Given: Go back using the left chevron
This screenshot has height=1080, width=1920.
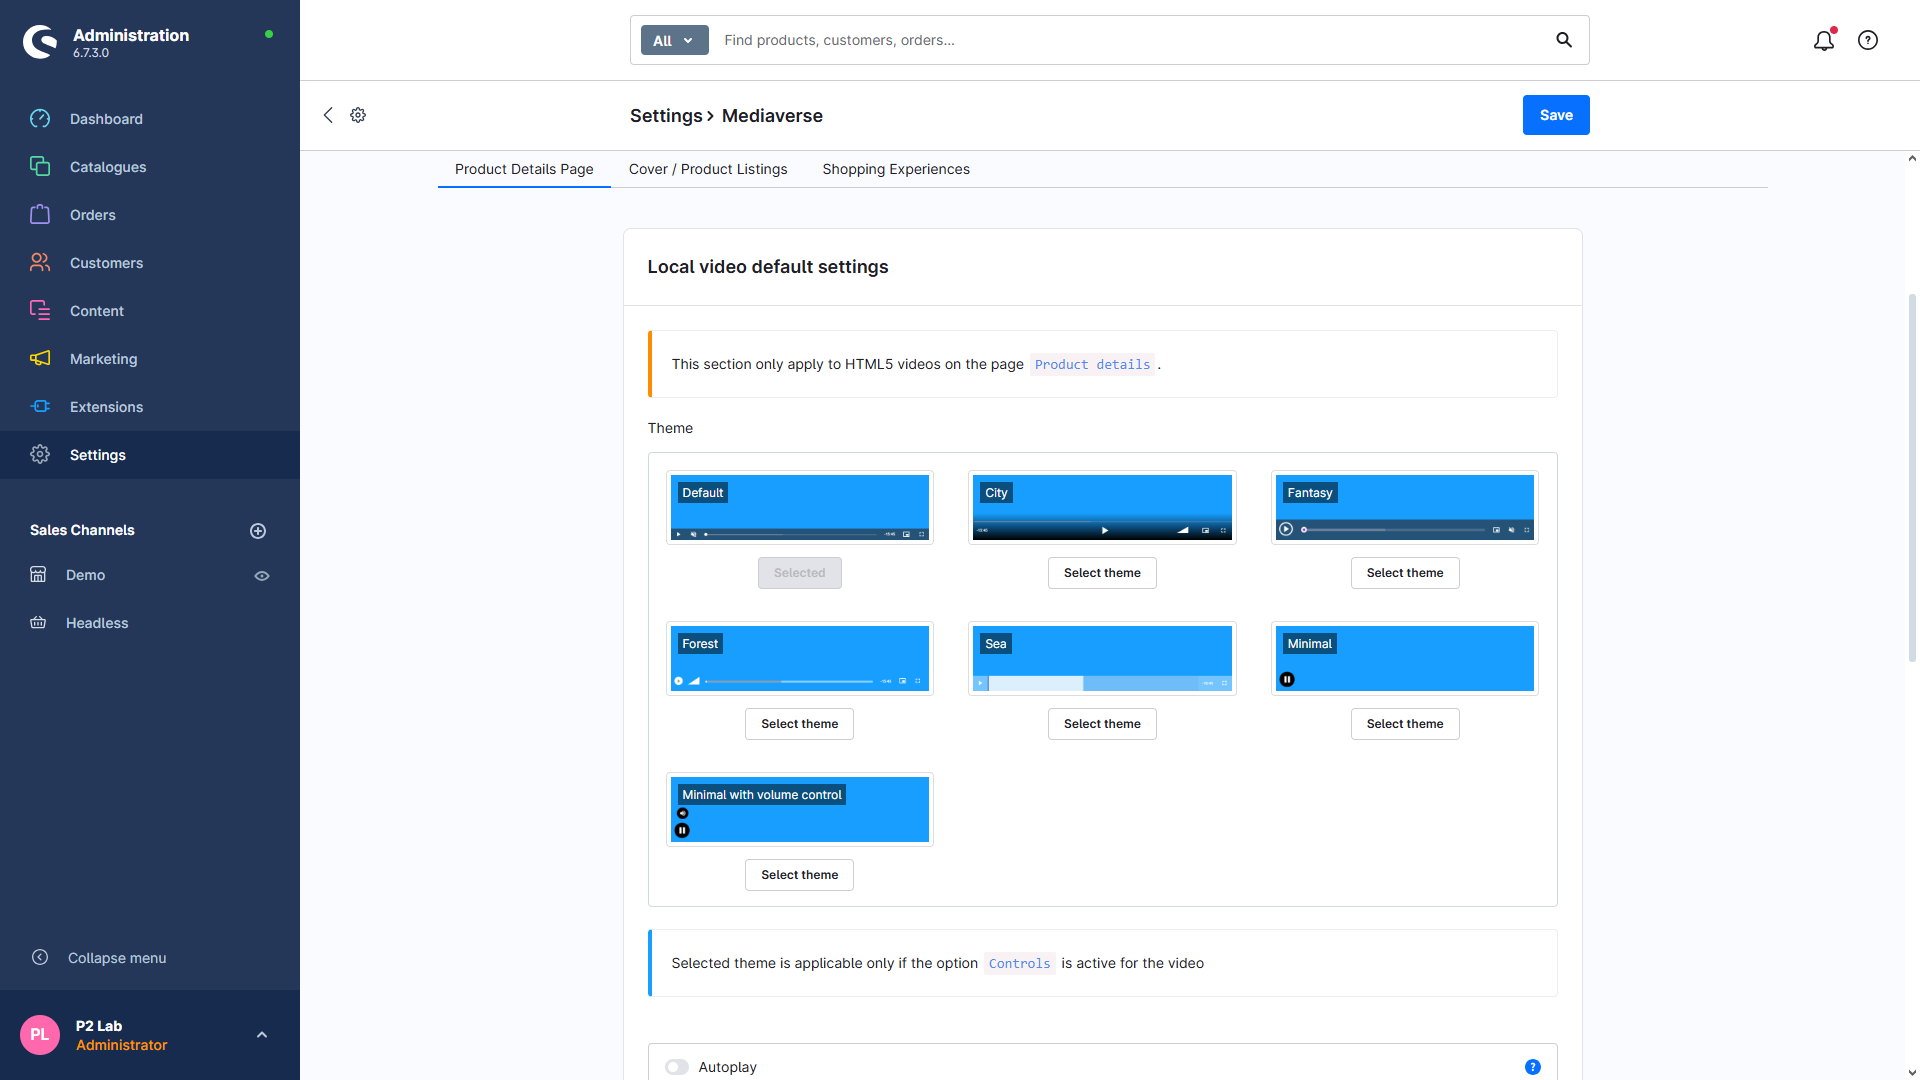Looking at the screenshot, I should tap(328, 115).
